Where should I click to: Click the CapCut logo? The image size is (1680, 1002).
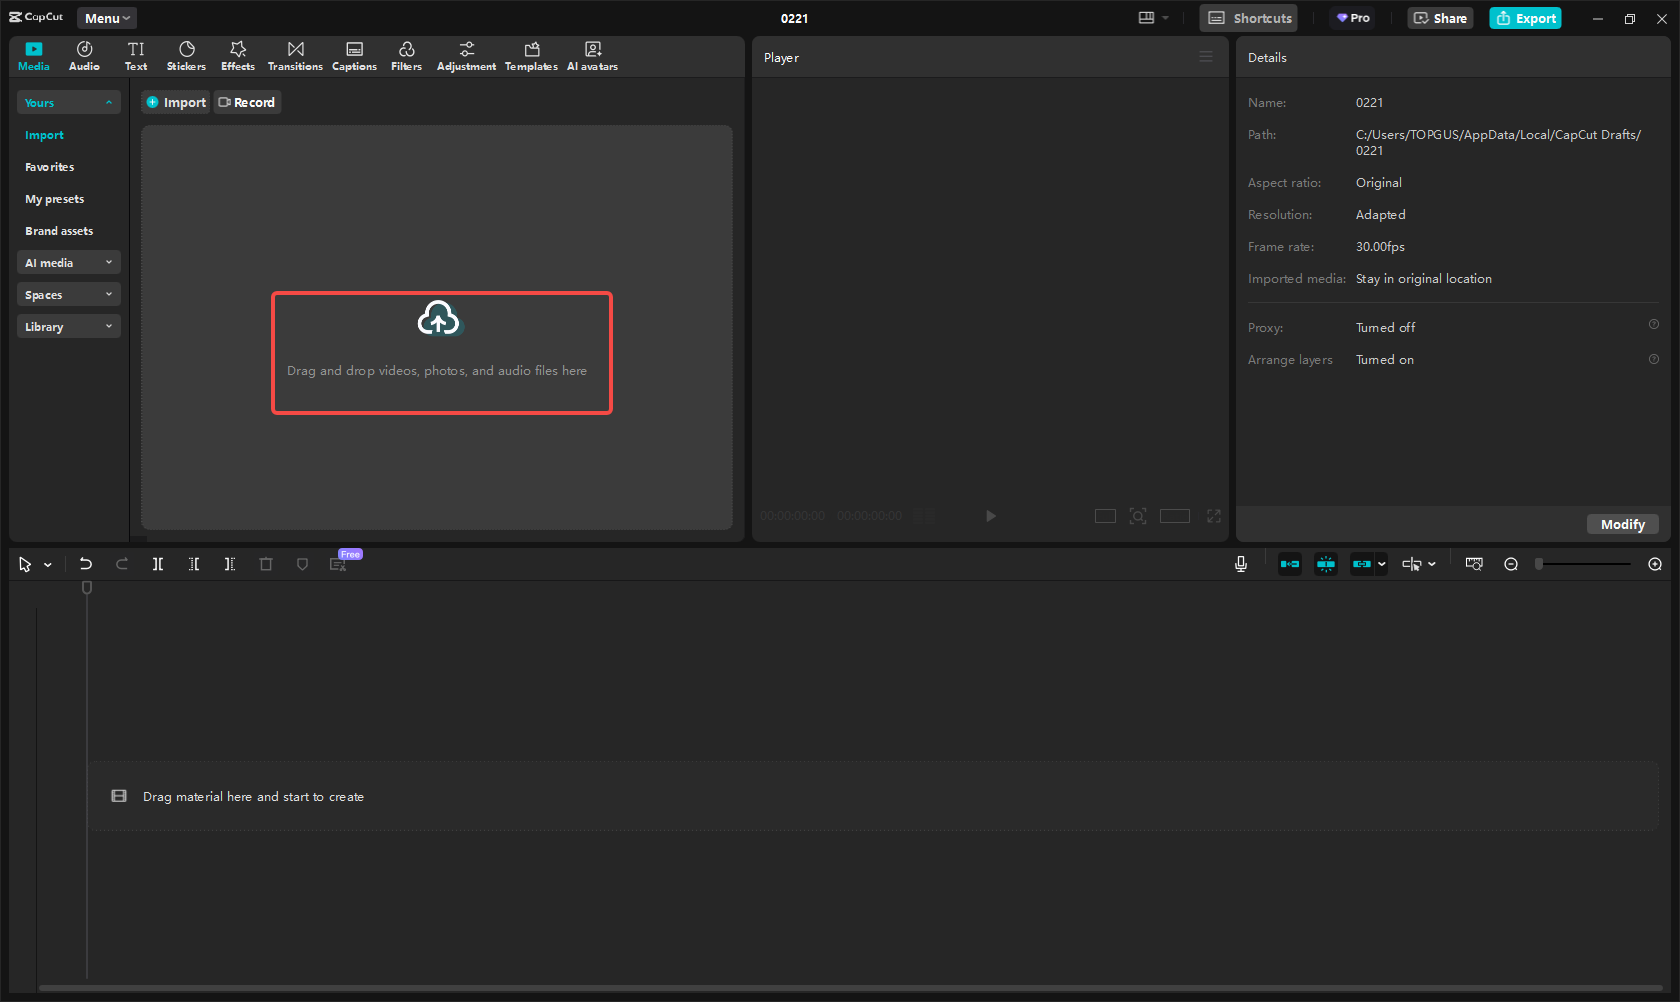point(36,17)
